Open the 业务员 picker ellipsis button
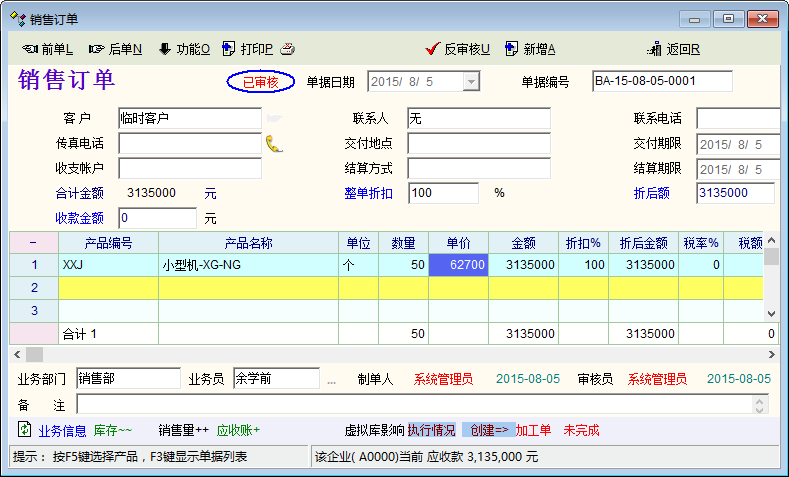 (332, 380)
